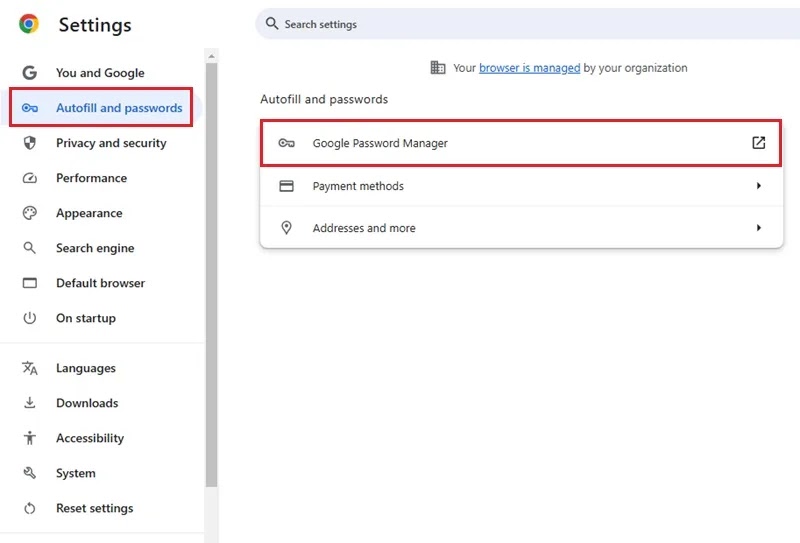Click the Accessibility person icon

pos(30,438)
